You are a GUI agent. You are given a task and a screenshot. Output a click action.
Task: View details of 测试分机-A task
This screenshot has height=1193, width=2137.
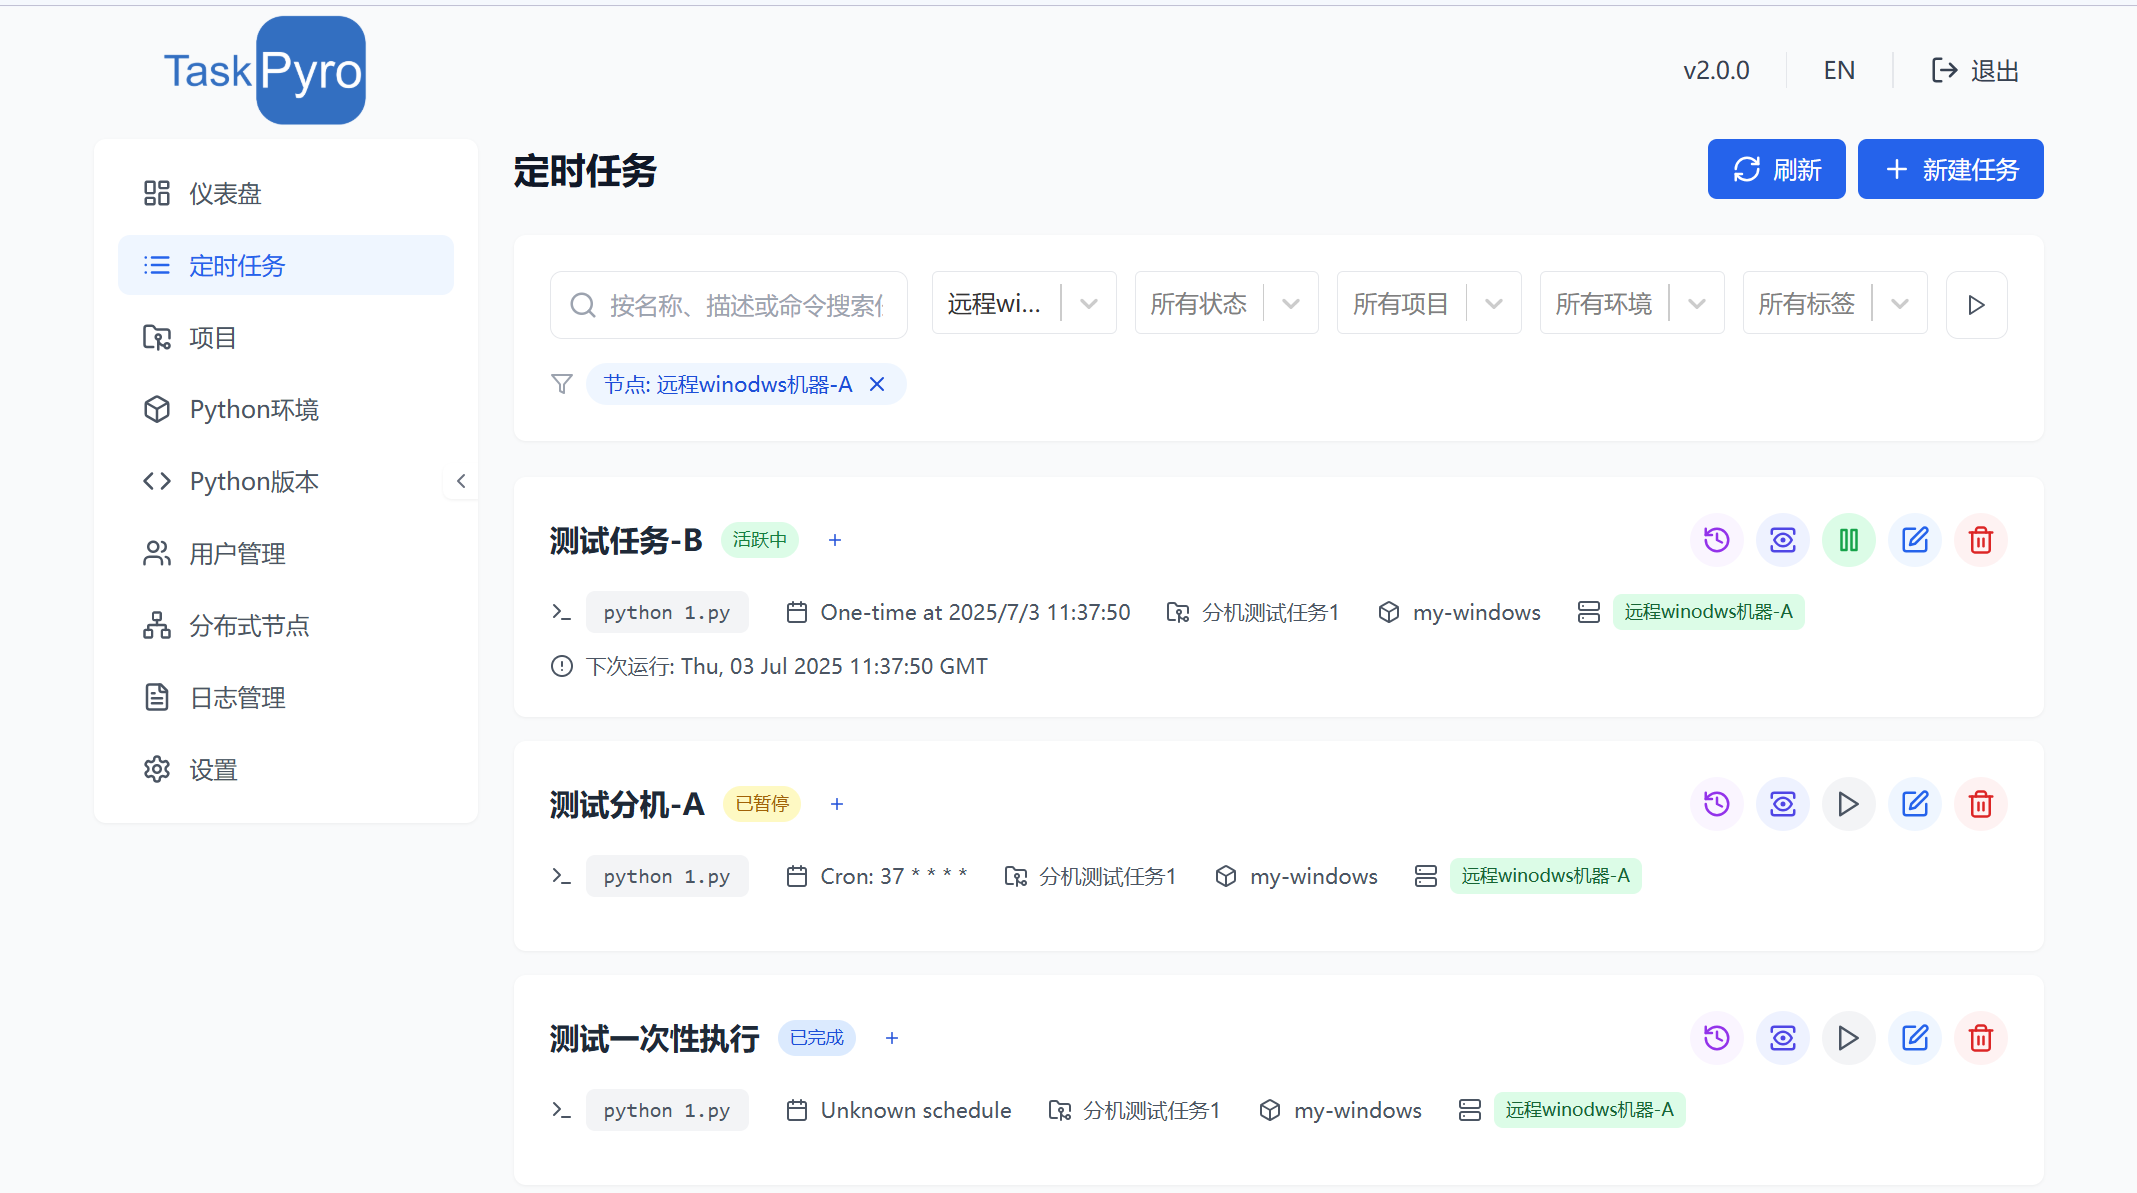coord(1782,804)
